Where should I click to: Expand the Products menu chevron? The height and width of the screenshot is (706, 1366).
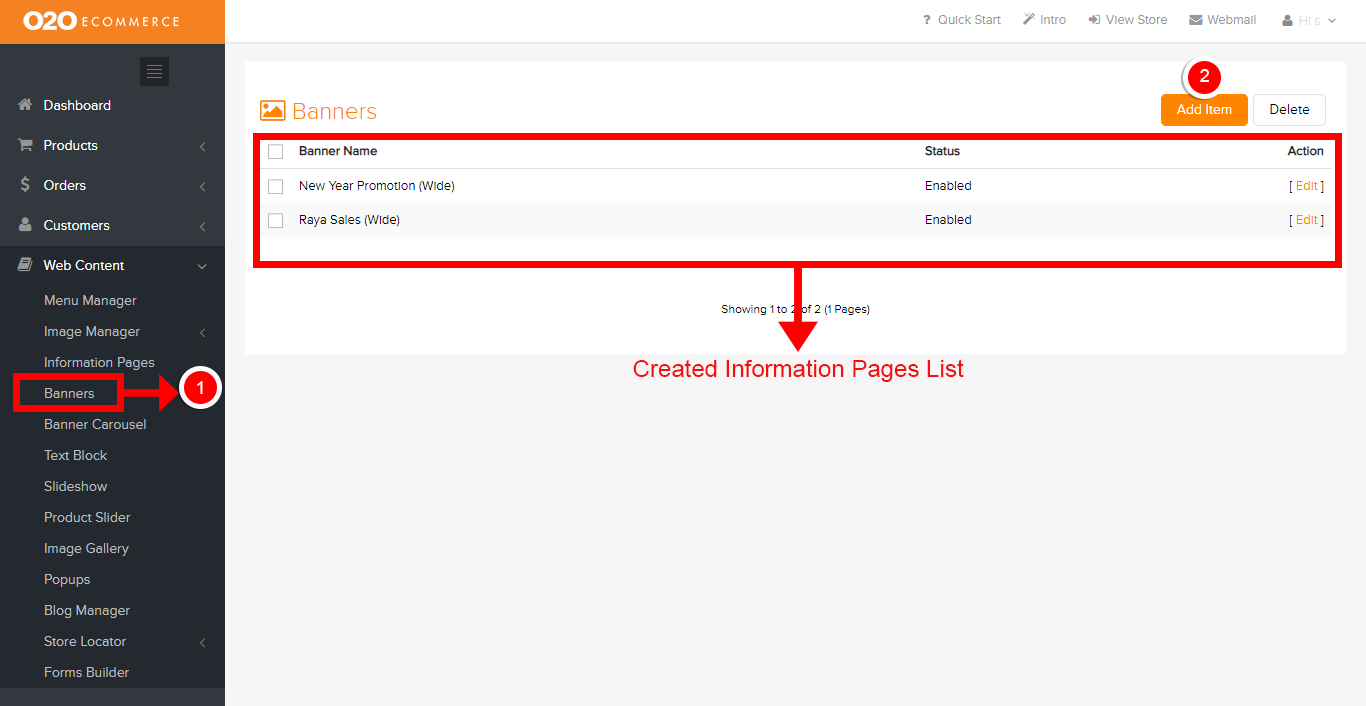[x=202, y=146]
